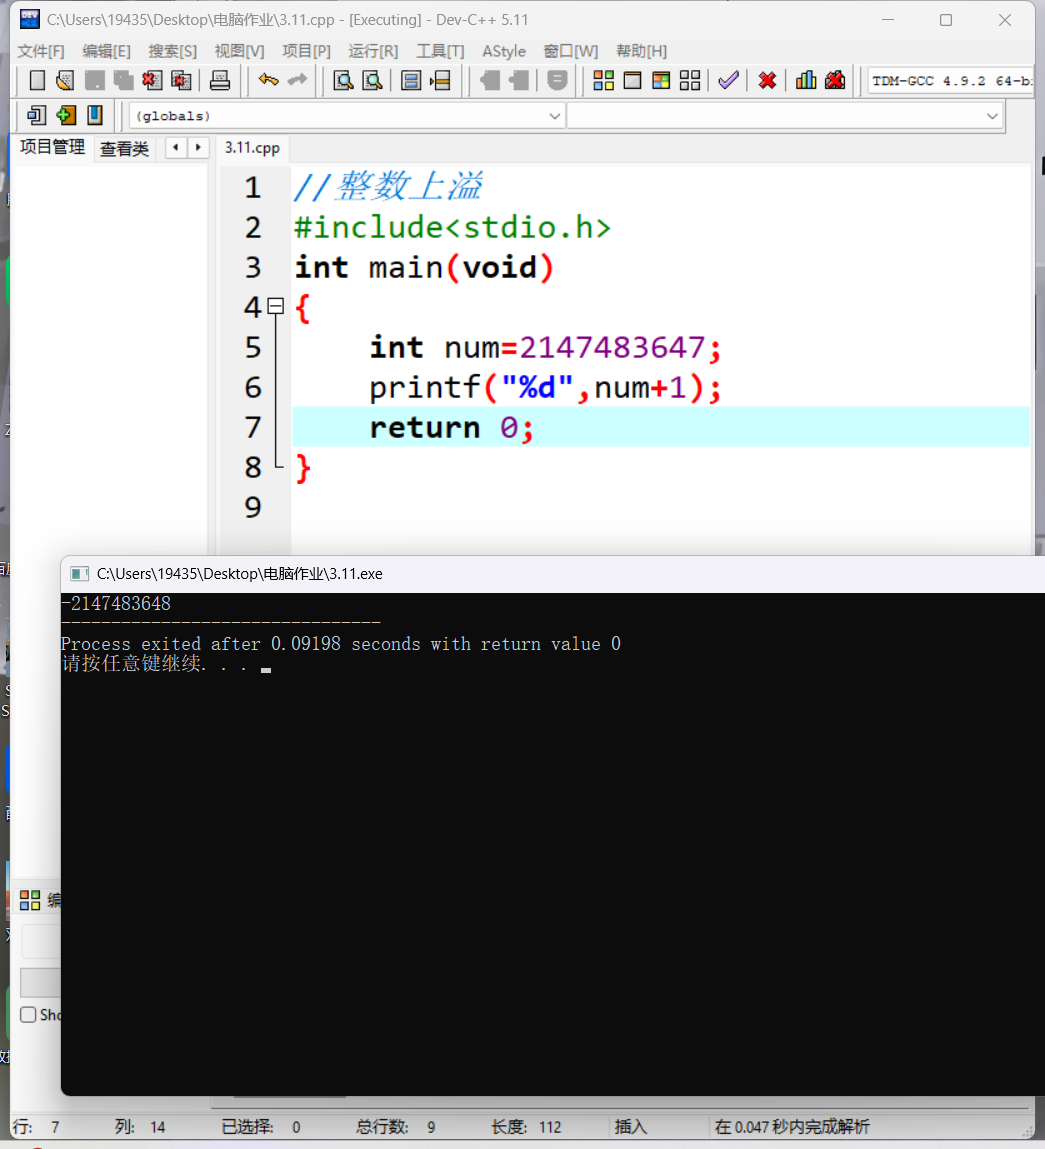
Task: Click the Delete profiling information icon
Action: click(x=835, y=80)
